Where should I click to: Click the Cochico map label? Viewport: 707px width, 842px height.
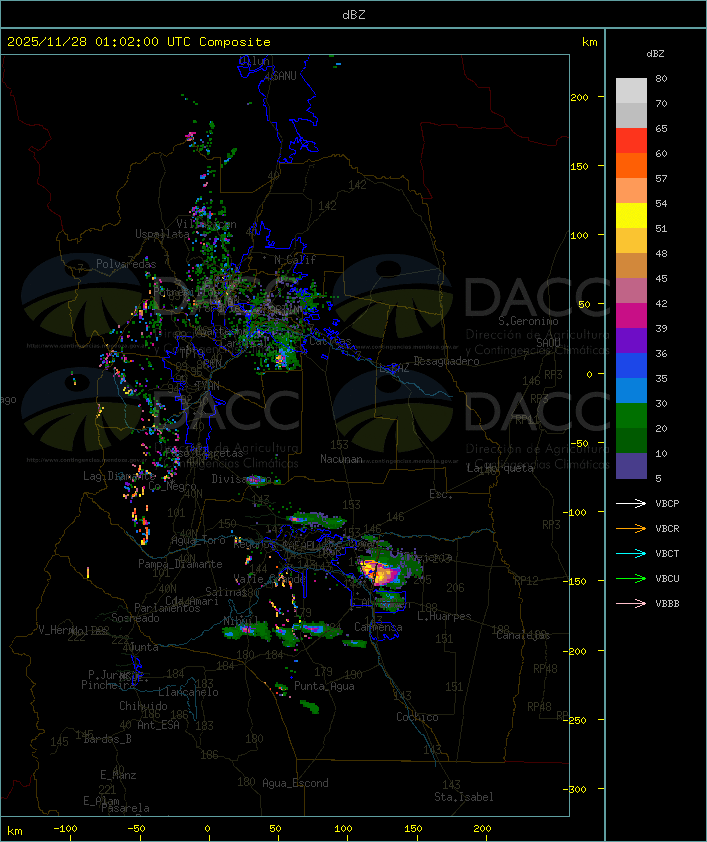tap(417, 717)
